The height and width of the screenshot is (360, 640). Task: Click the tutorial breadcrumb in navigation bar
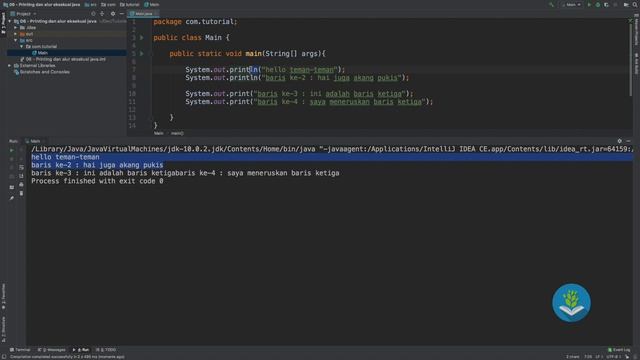pos(130,4)
